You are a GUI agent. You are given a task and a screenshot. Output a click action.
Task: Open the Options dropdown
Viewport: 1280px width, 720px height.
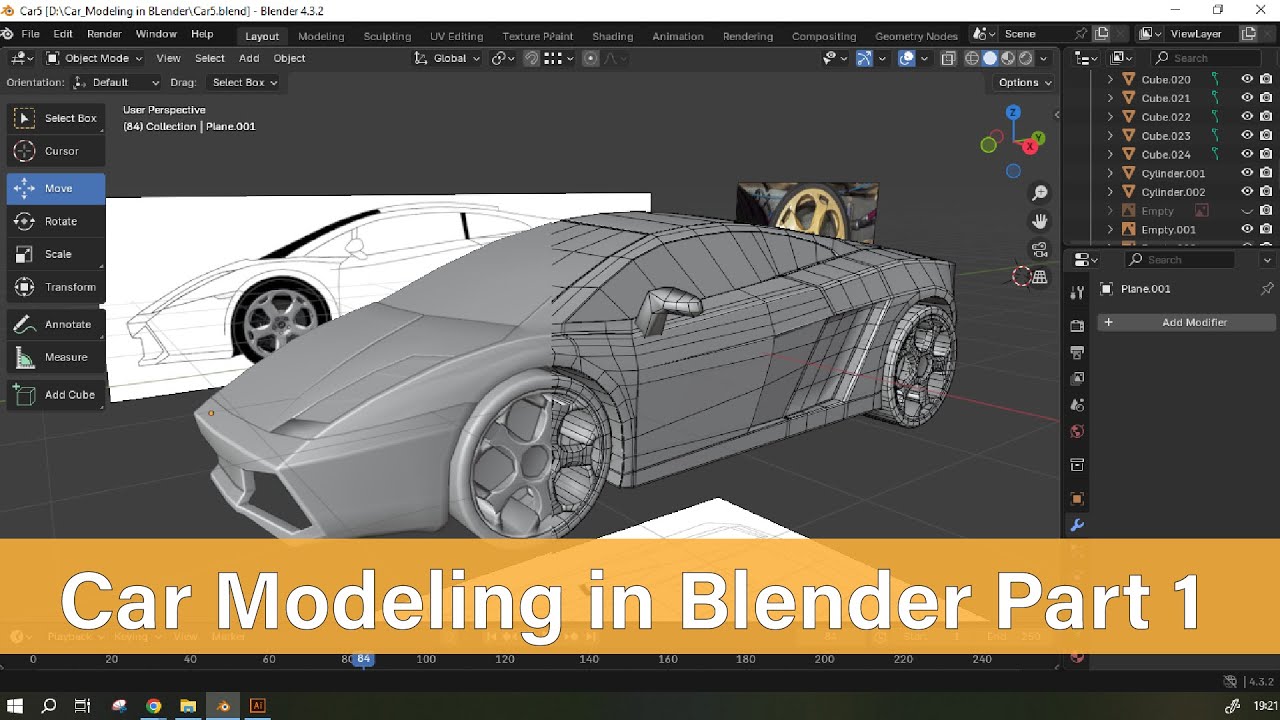point(1025,82)
